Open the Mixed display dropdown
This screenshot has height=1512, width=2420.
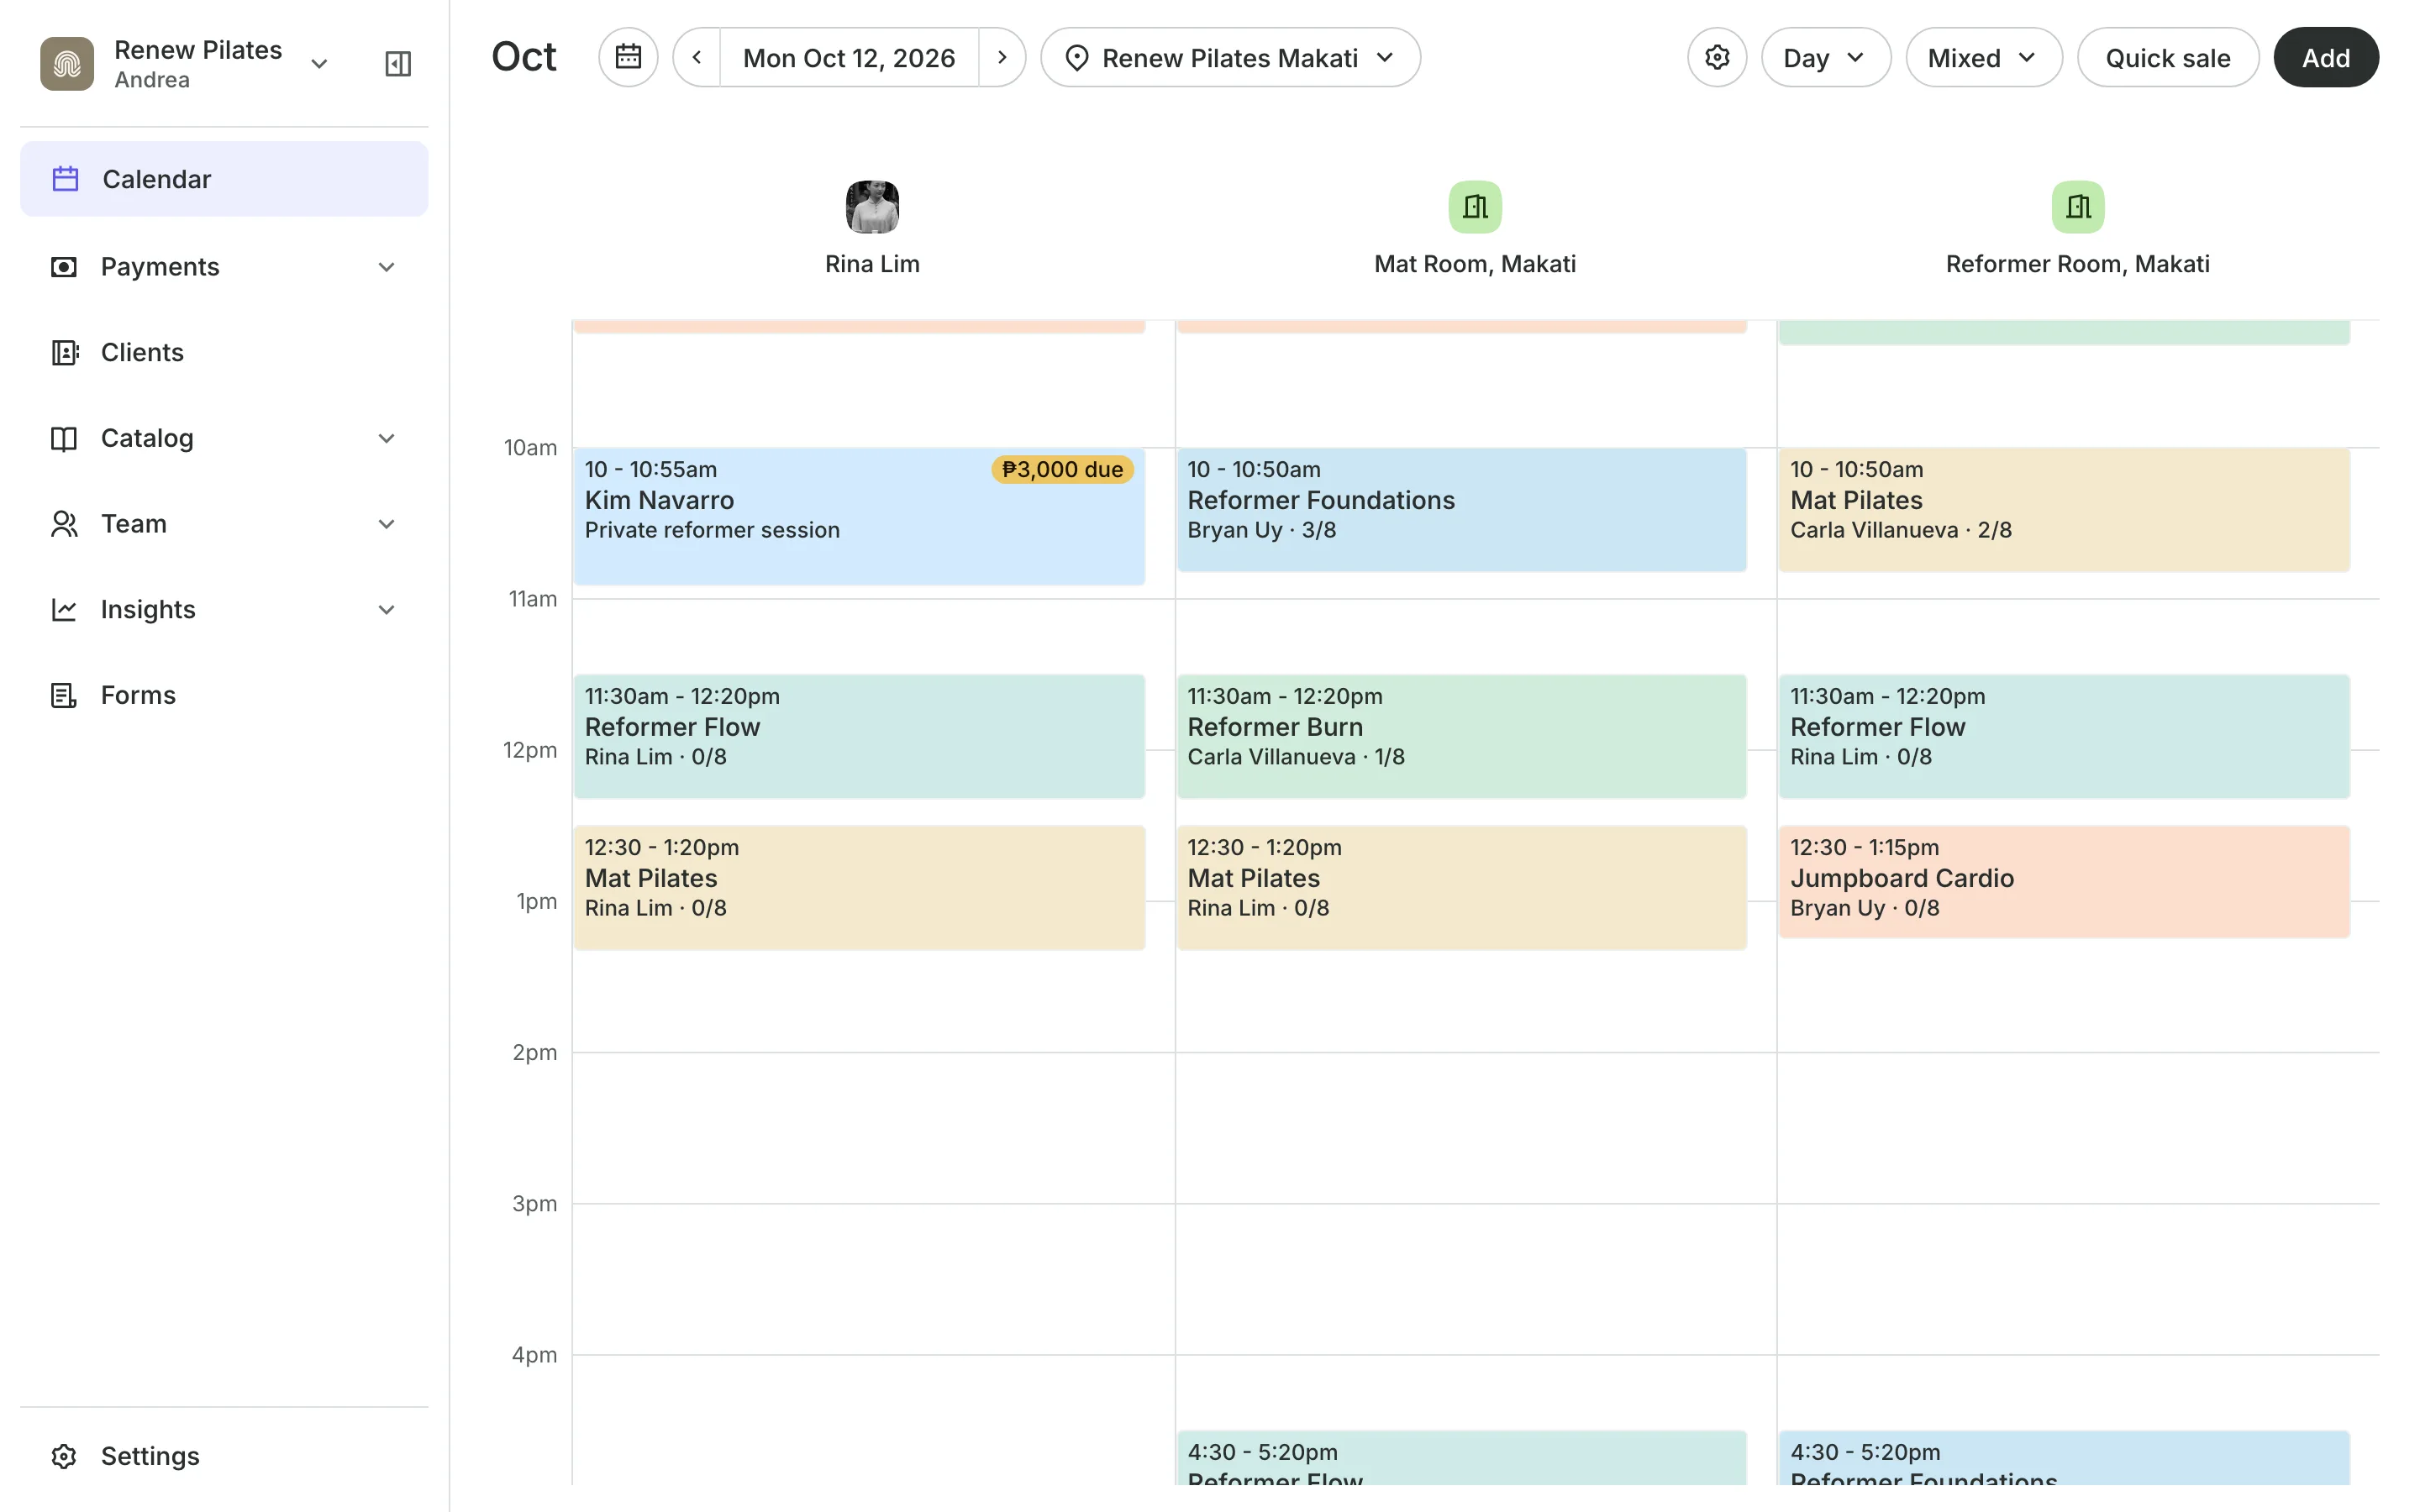tap(1983, 57)
